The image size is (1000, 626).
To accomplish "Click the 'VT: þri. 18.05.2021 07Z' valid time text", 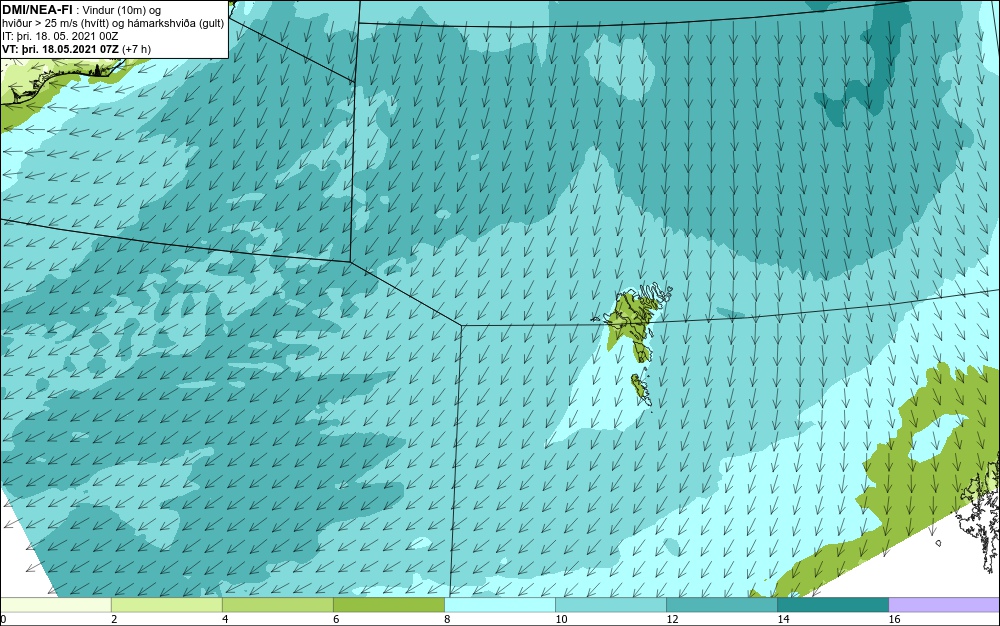I will pos(60,49).
